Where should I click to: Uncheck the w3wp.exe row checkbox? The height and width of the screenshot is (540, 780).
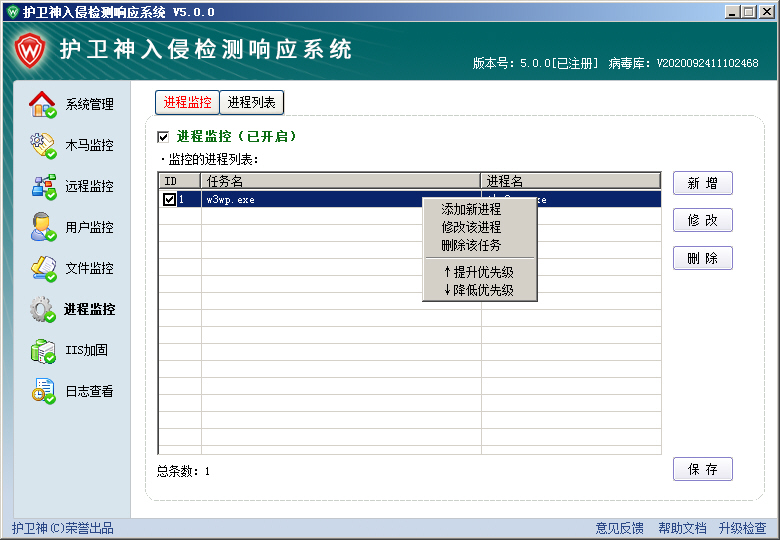(169, 200)
